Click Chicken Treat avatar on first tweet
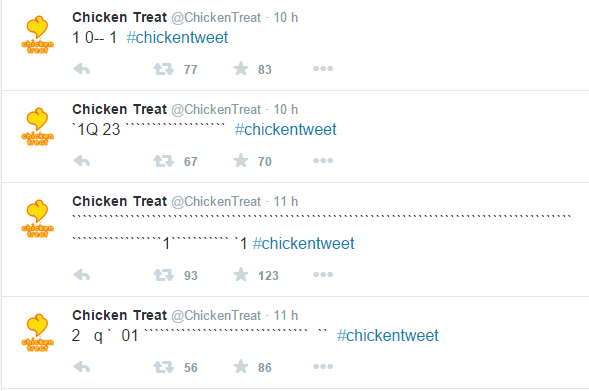The height and width of the screenshot is (391, 589). 37,35
